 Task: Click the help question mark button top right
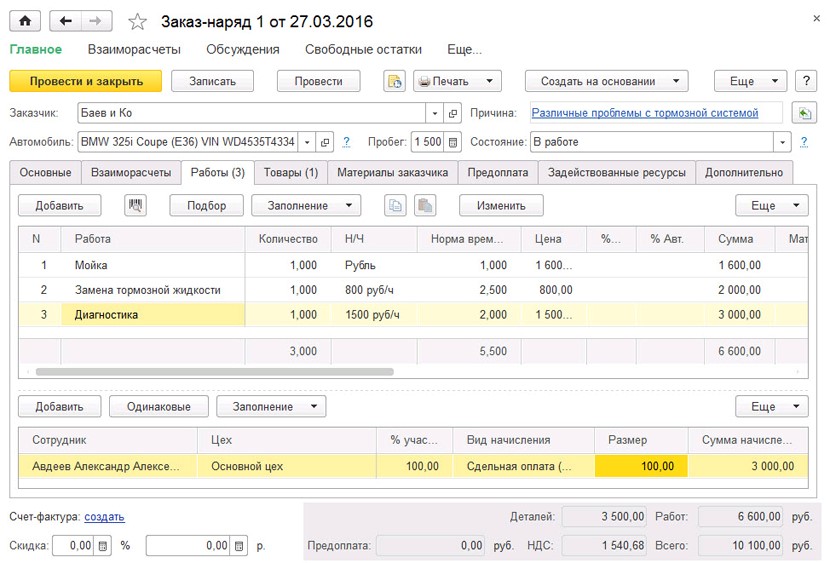(x=803, y=81)
